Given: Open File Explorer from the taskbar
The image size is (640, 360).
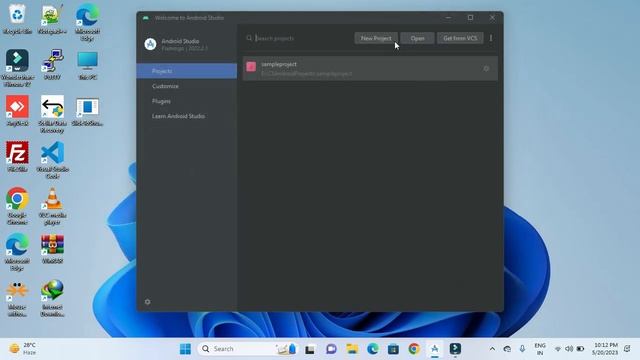Looking at the screenshot, I should (352, 349).
